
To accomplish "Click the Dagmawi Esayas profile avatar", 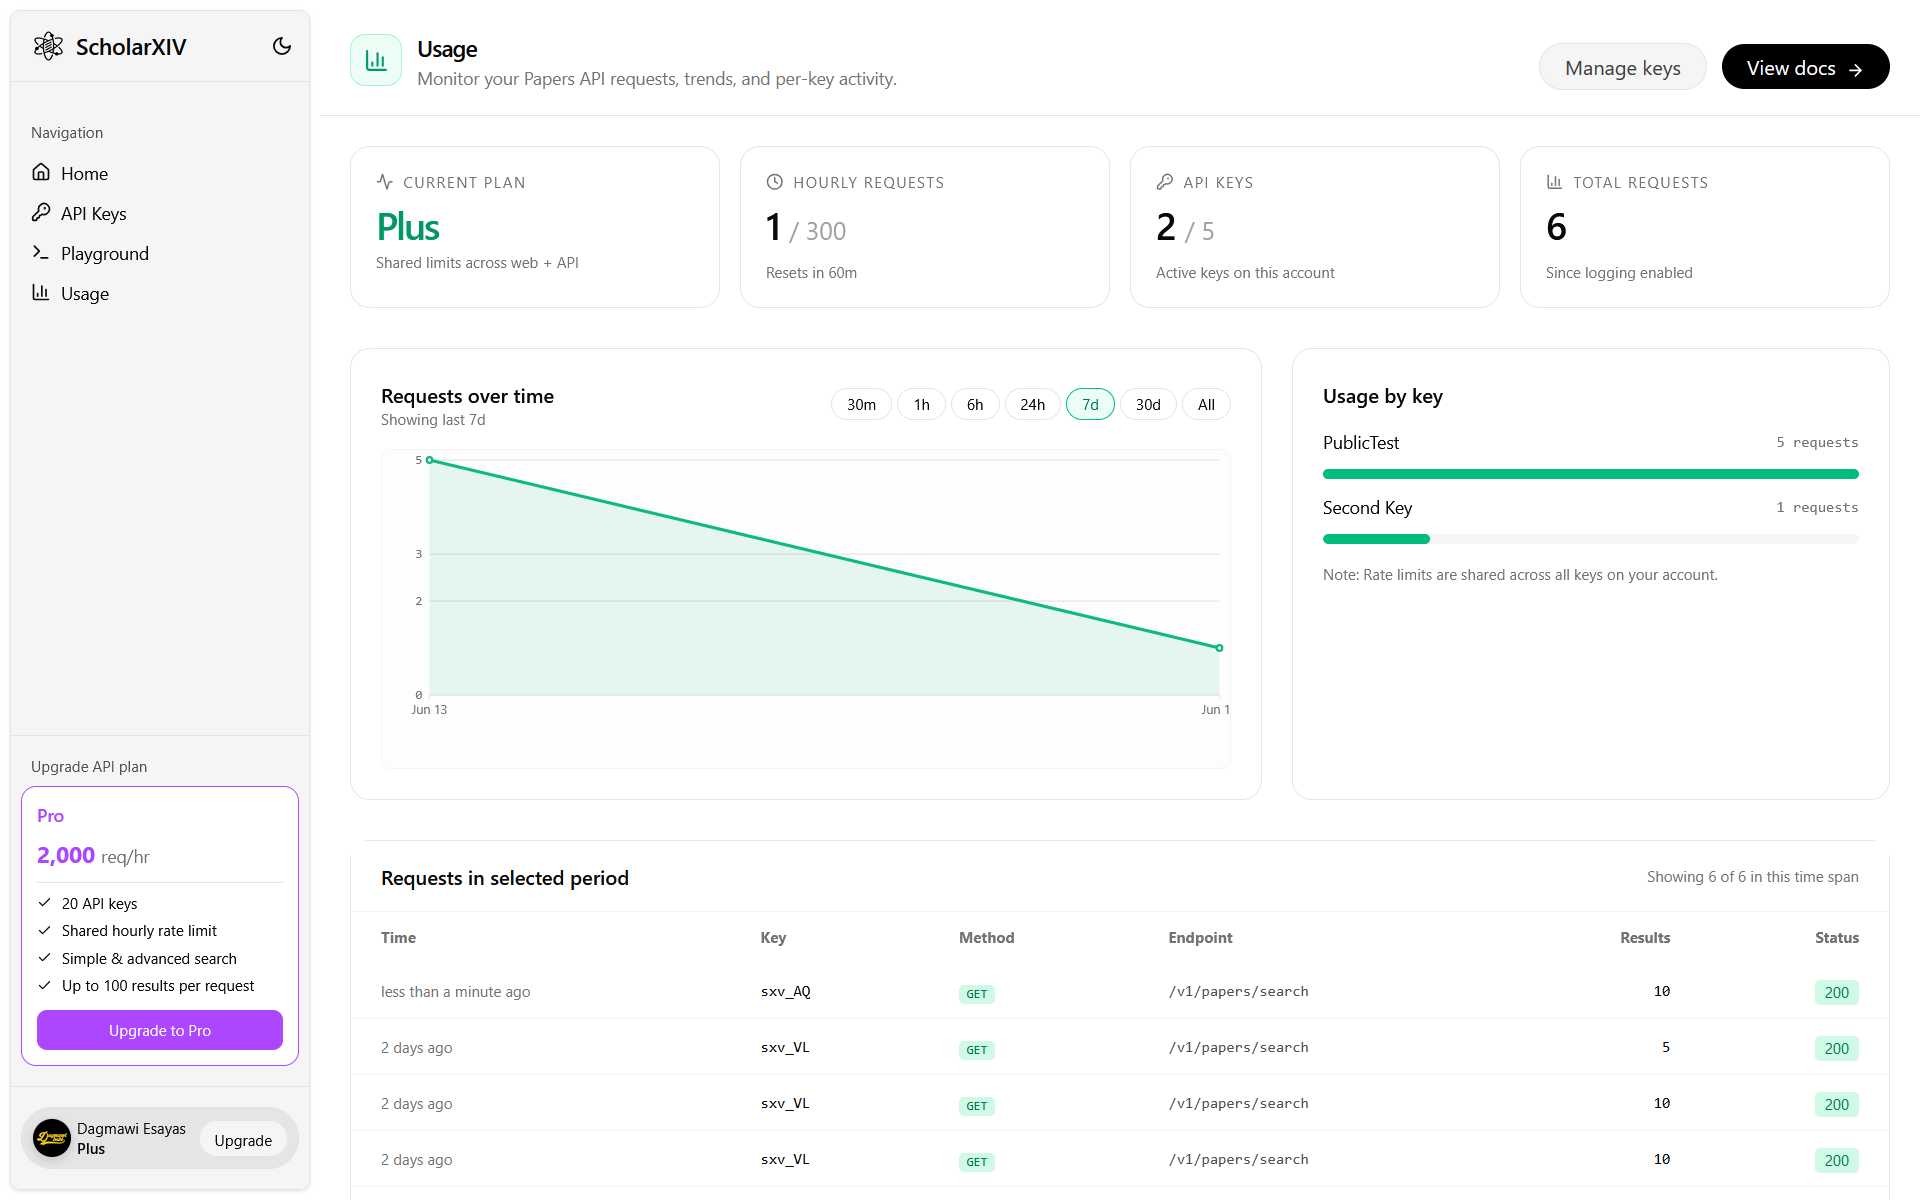I will [x=52, y=1138].
